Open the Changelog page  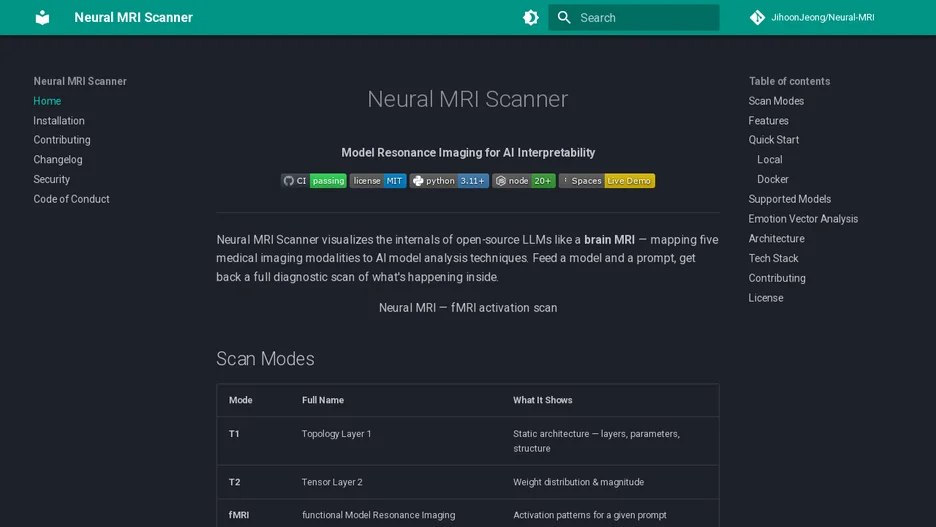point(58,159)
